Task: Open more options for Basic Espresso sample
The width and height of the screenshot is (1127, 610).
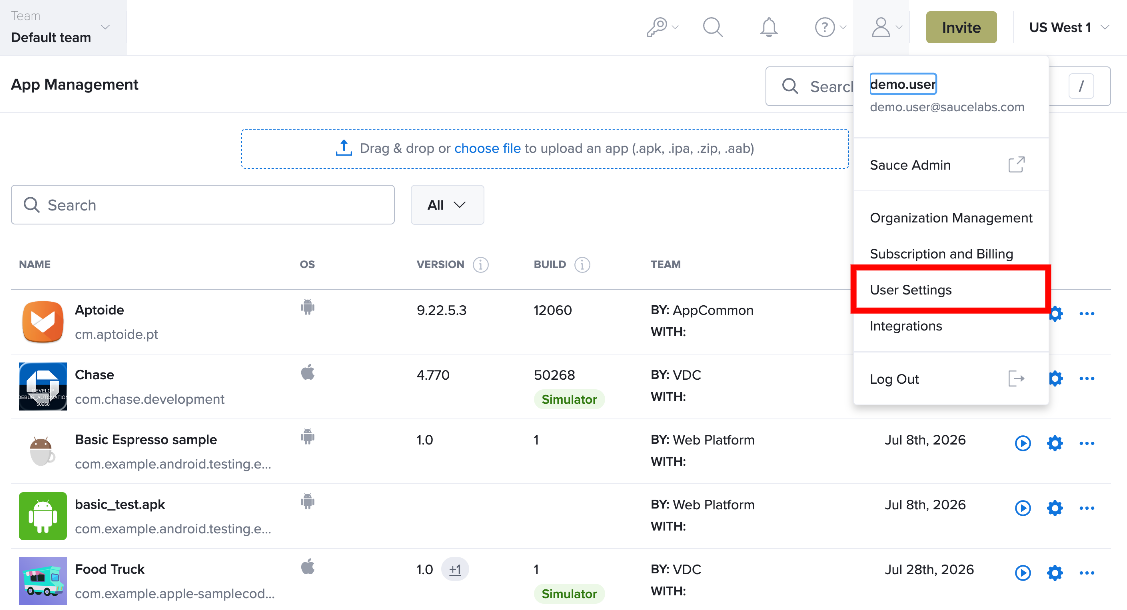Action: [1087, 443]
